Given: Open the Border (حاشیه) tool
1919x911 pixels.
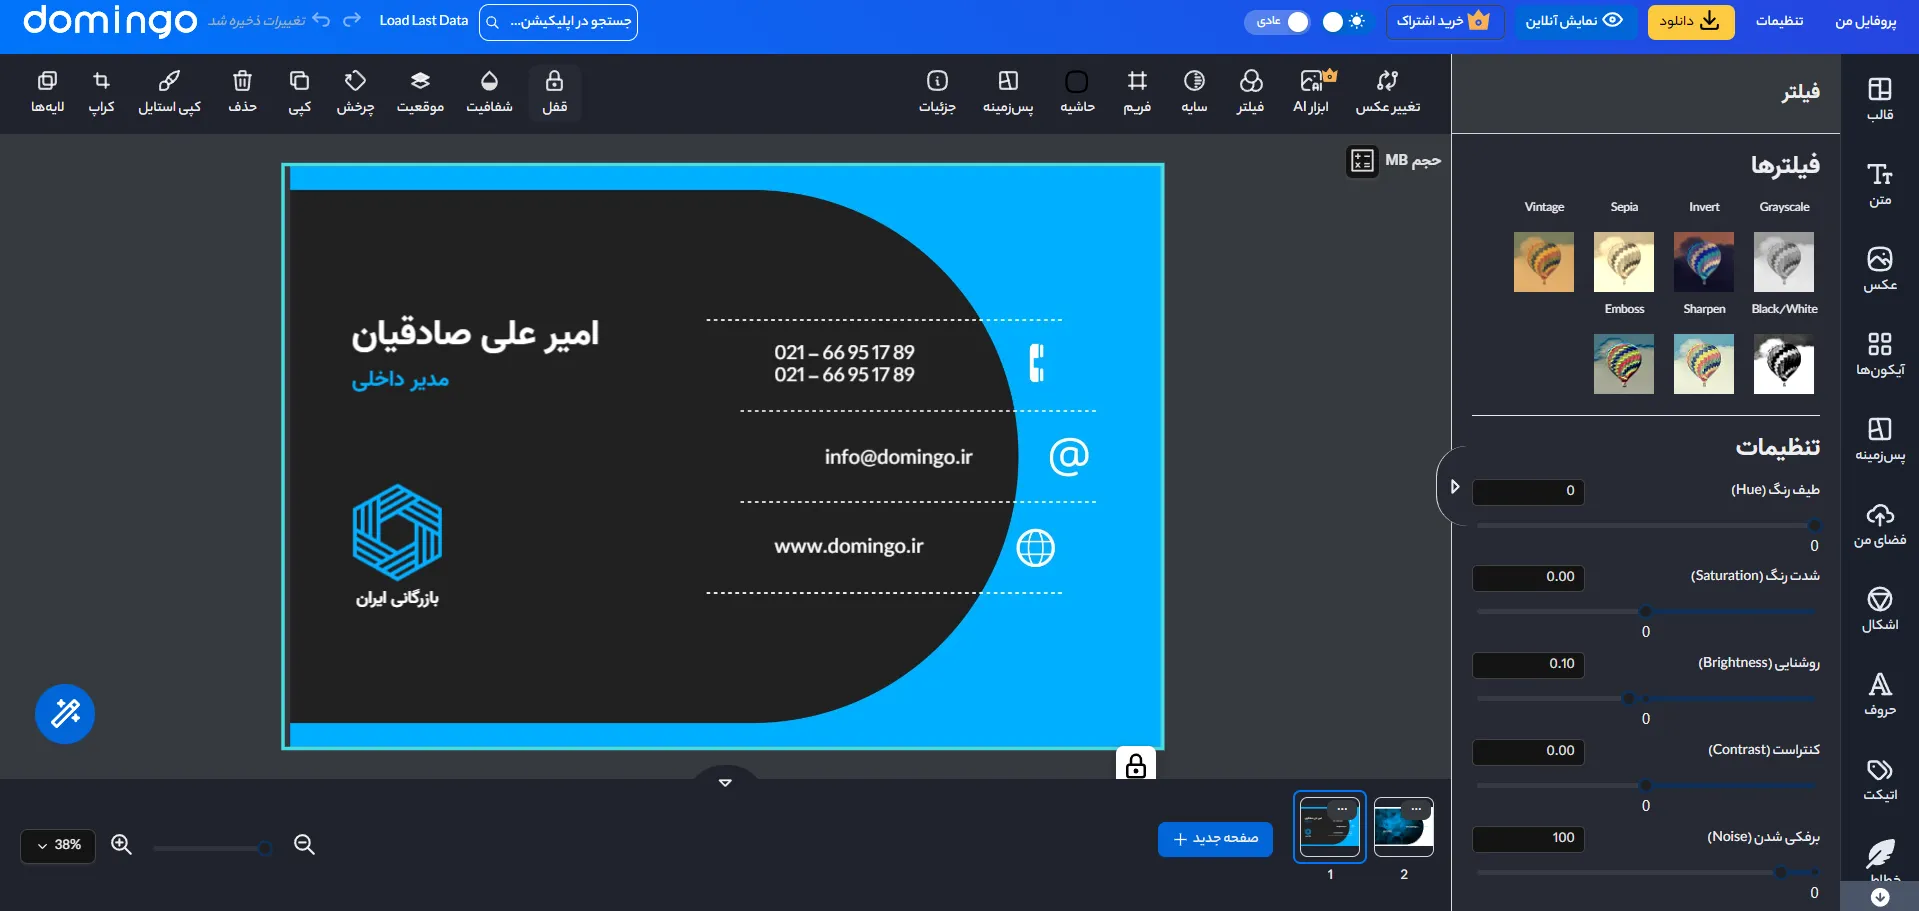Looking at the screenshot, I should 1077,93.
